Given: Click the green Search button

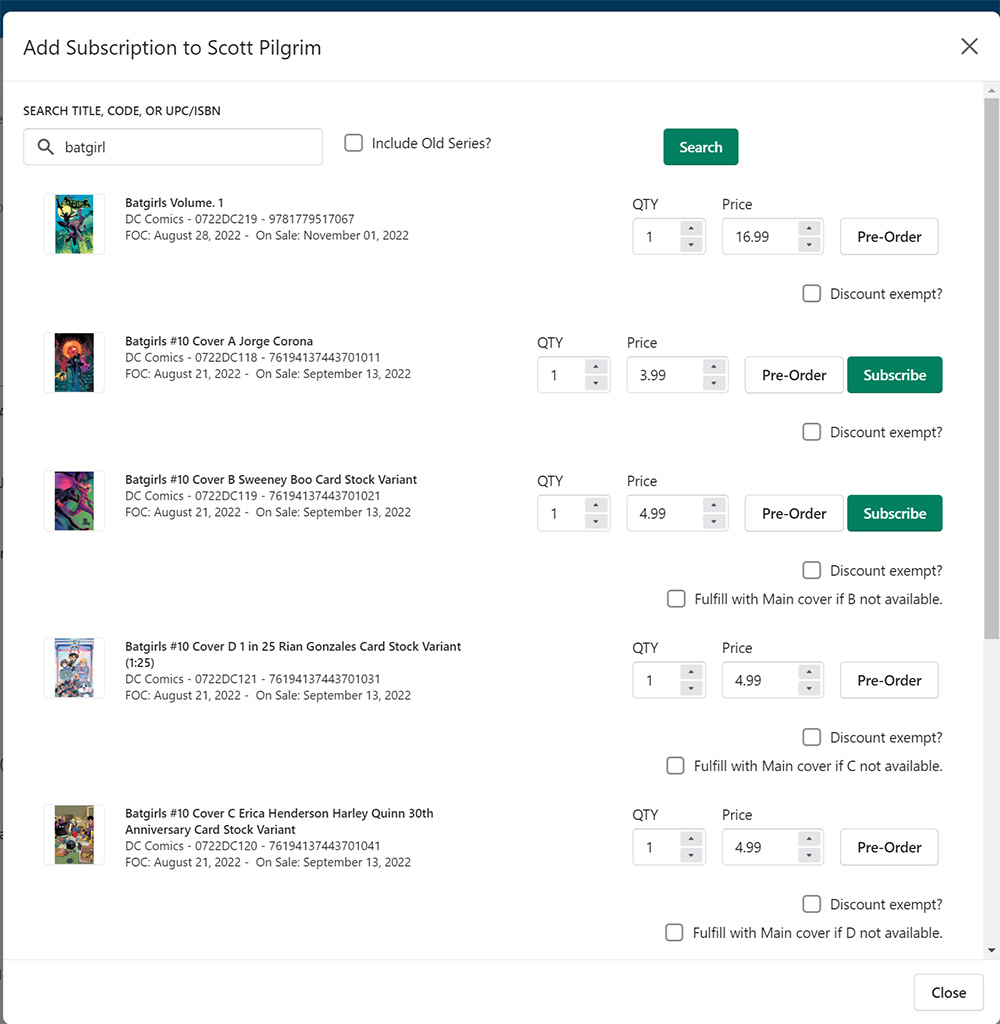Looking at the screenshot, I should click(x=701, y=147).
